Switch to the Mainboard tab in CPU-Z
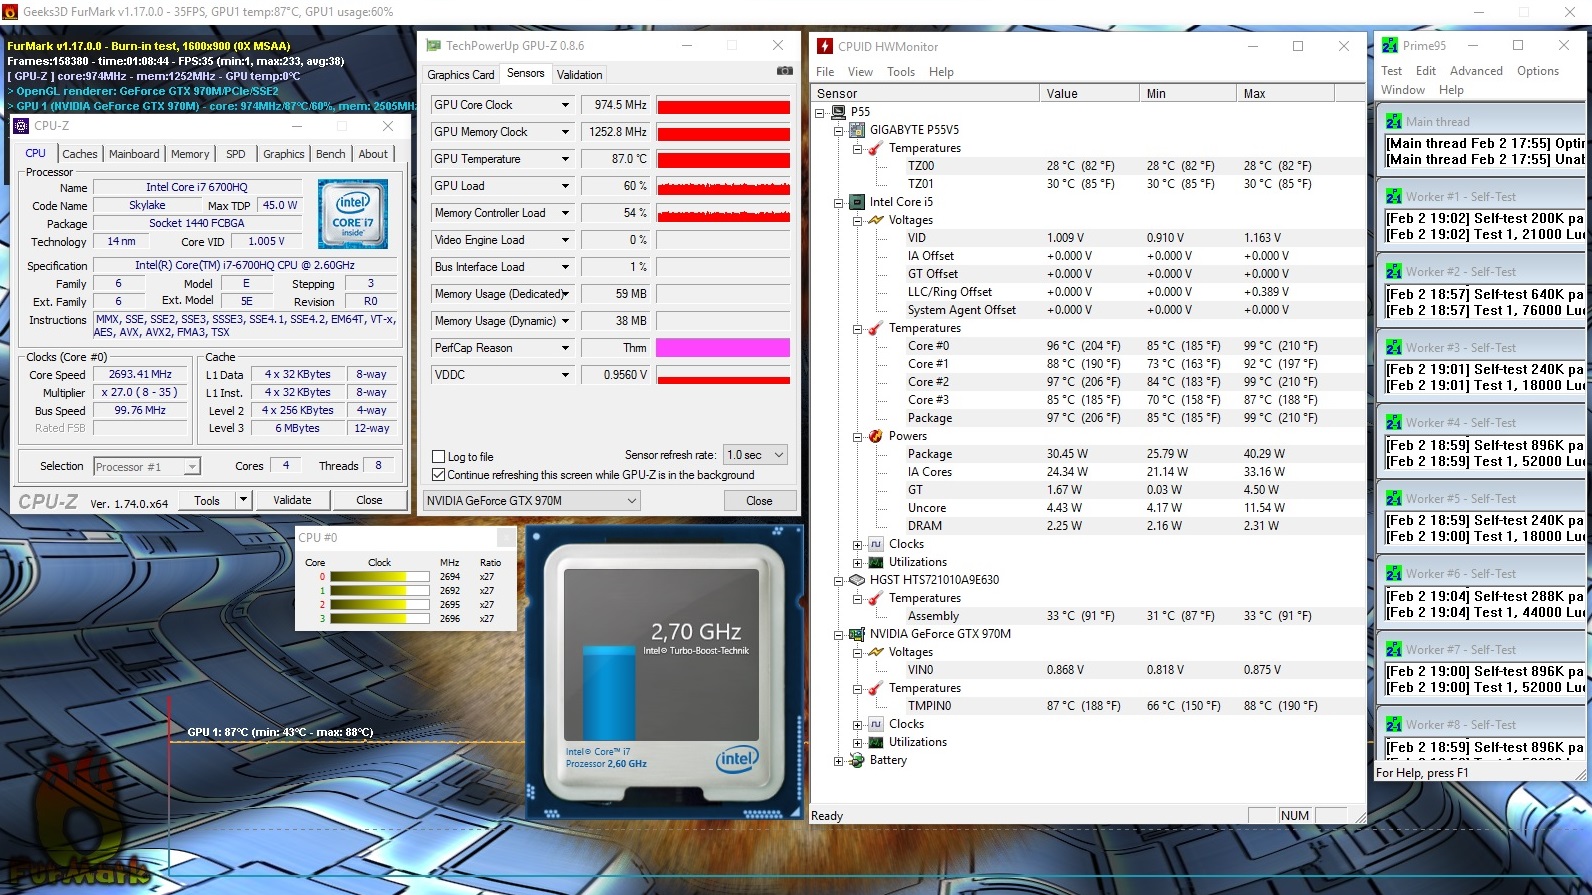The image size is (1592, 895). tap(134, 154)
